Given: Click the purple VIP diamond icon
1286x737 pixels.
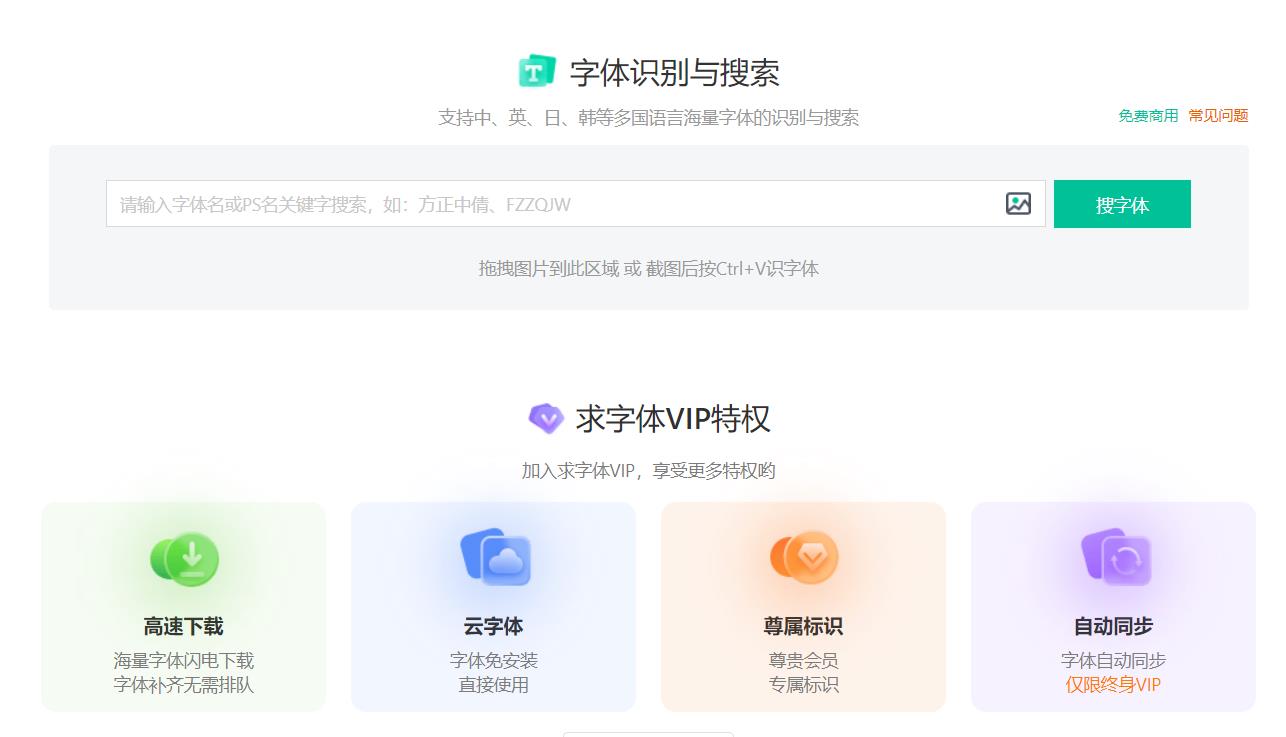Looking at the screenshot, I should [545, 418].
